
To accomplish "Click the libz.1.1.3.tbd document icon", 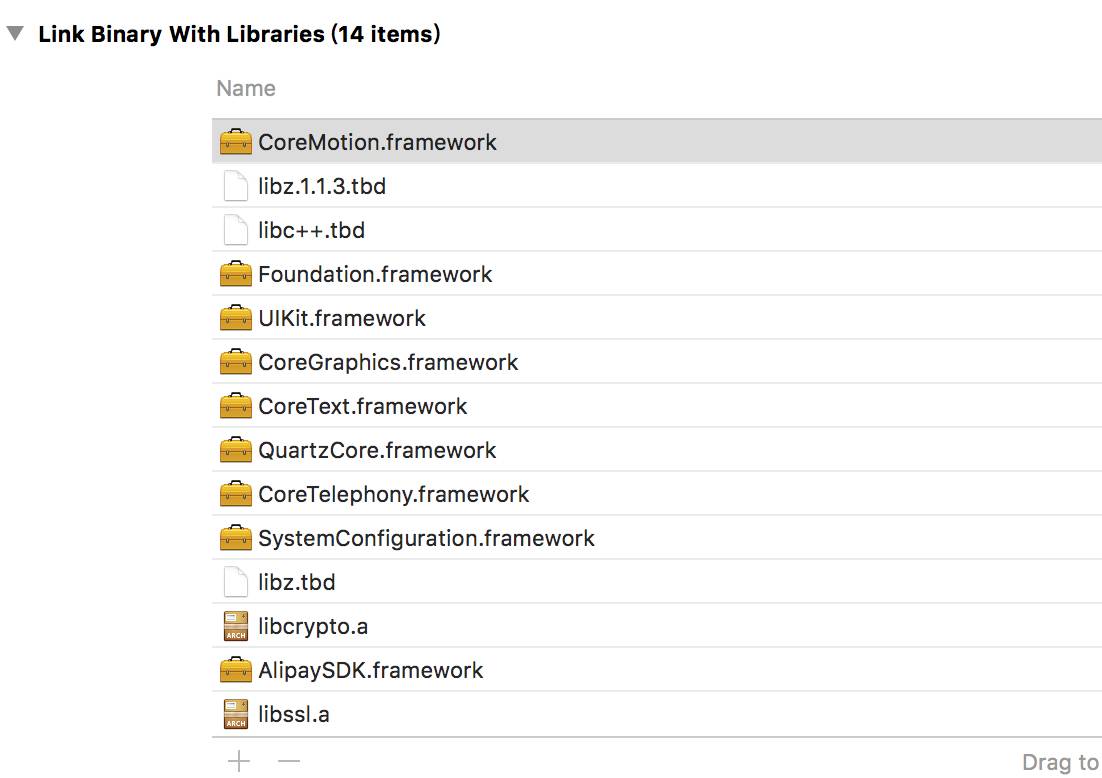I will (235, 186).
